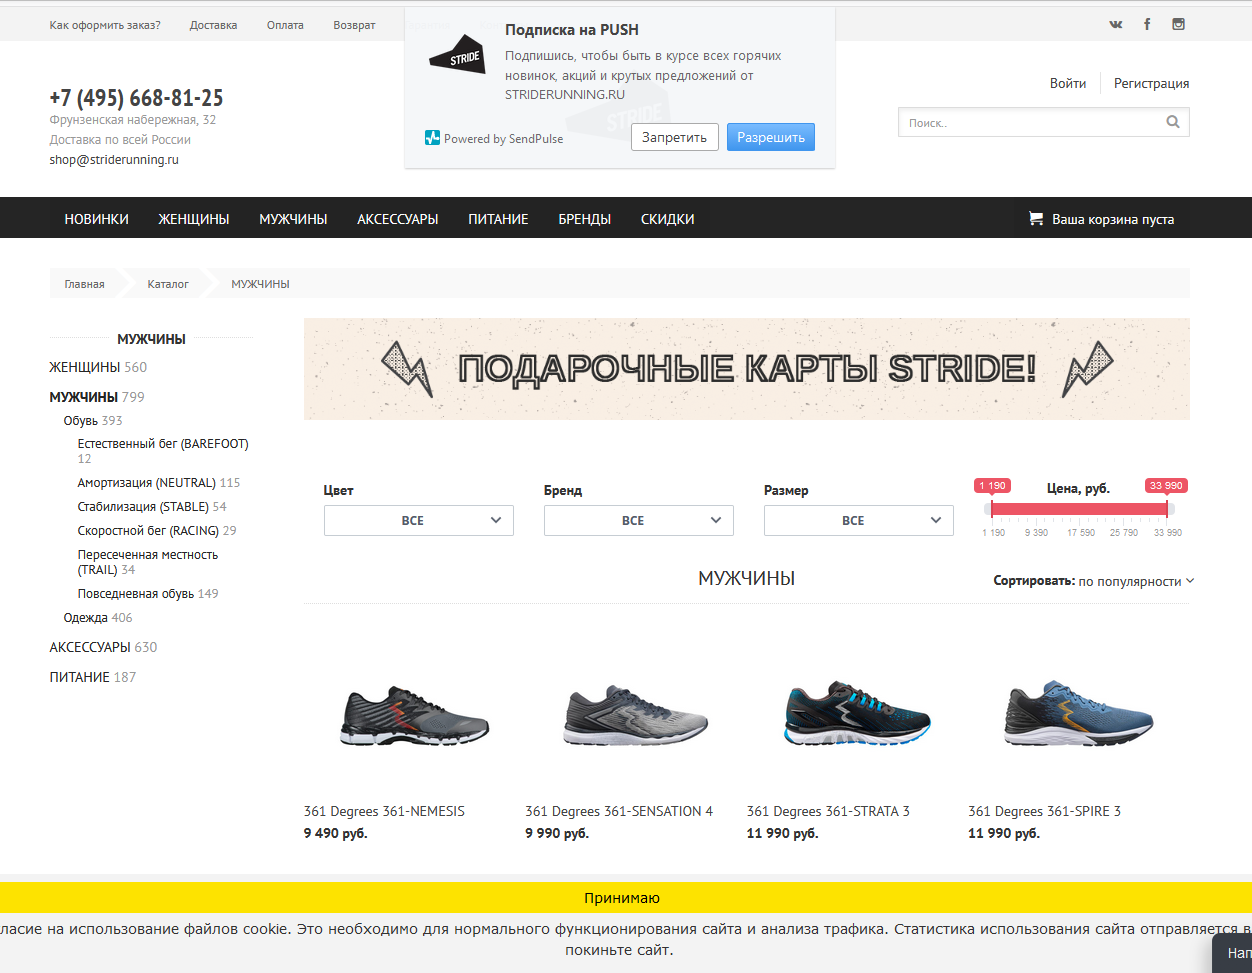1252x973 pixels.
Task: Click the minimum price slider handle
Action: pos(992,508)
